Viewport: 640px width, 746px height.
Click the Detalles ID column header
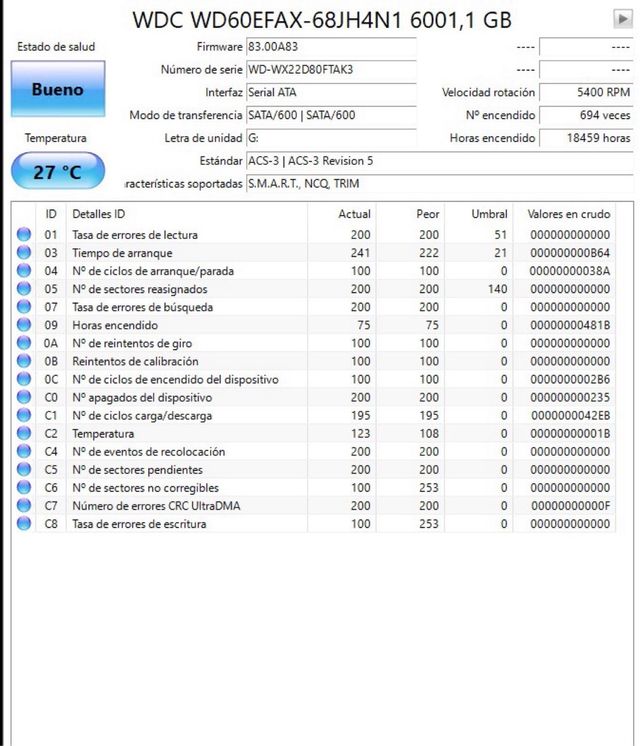pyautogui.click(x=98, y=214)
